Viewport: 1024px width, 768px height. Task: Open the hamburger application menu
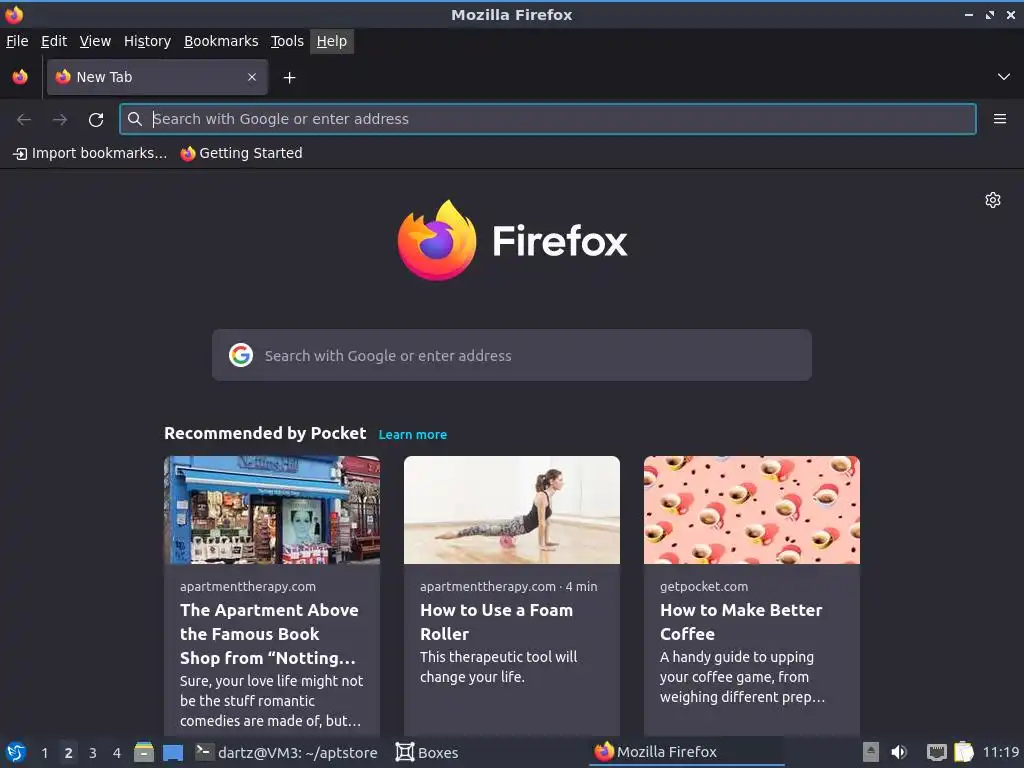click(1000, 119)
